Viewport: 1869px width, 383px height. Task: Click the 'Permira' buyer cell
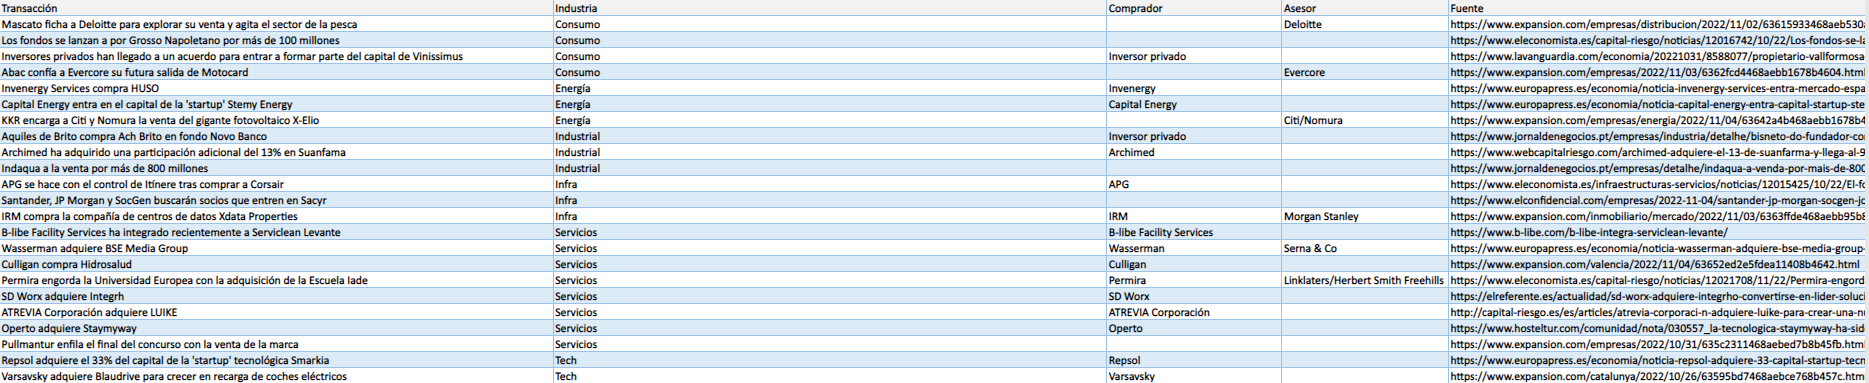tap(1194, 280)
